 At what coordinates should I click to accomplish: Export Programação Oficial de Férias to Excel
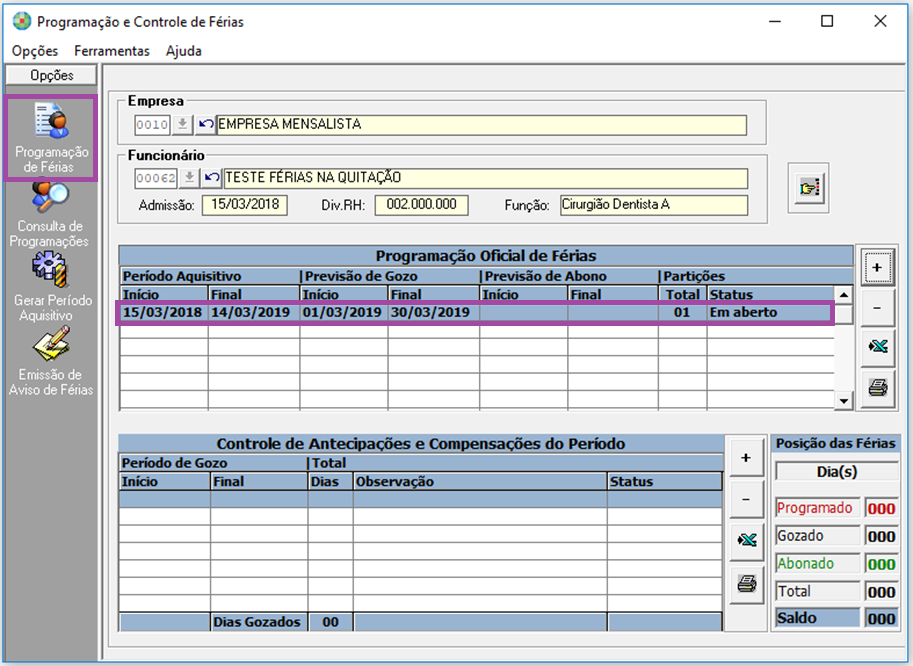click(x=877, y=347)
